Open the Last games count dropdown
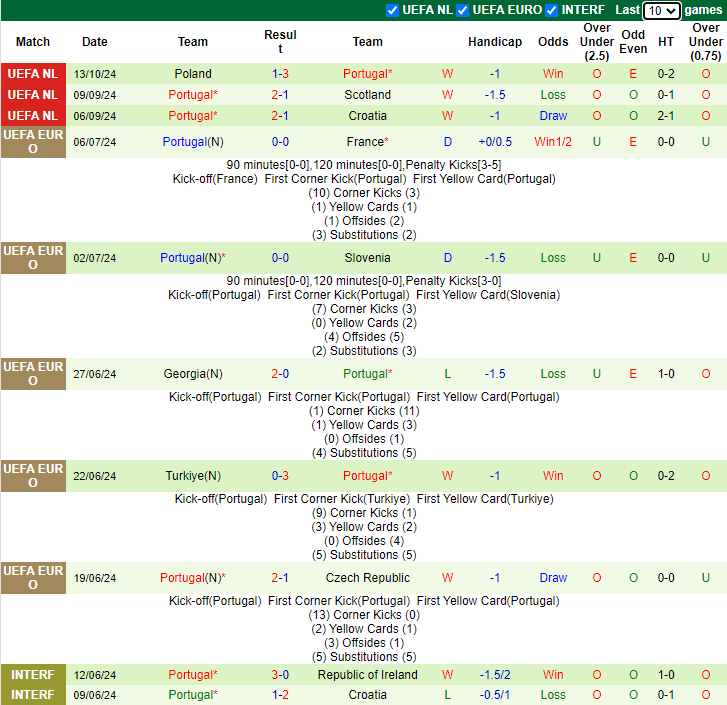This screenshot has height=705, width=727. pyautogui.click(x=661, y=11)
